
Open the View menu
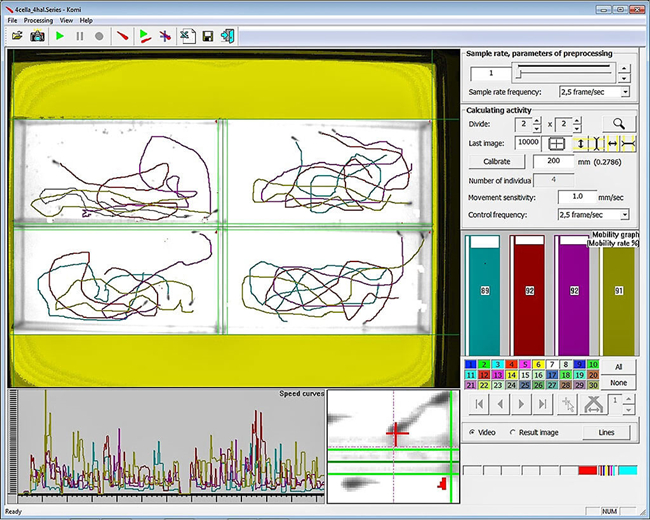(66, 20)
